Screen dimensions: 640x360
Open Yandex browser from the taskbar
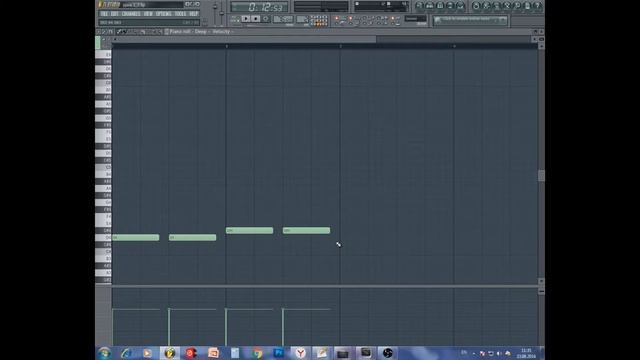tap(301, 353)
